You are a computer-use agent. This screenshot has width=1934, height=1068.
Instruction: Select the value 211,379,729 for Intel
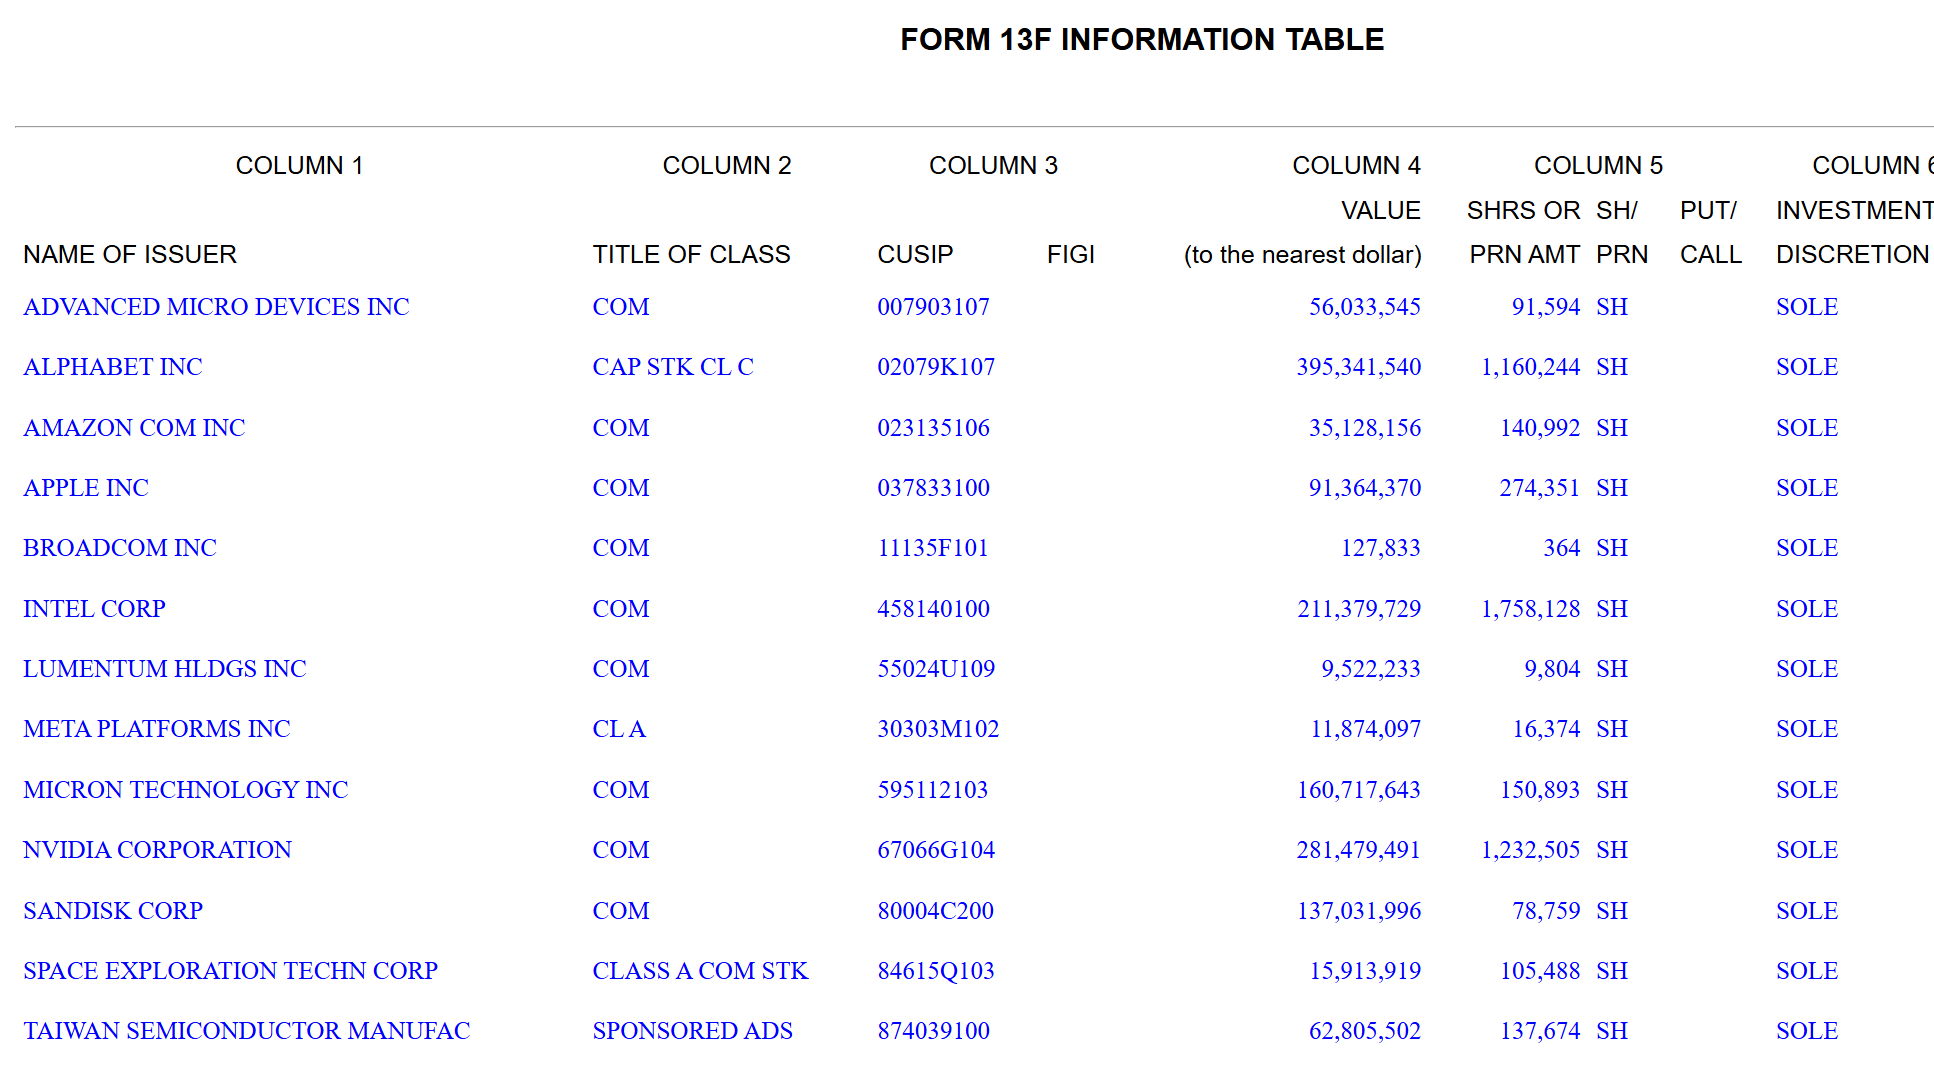coord(1359,609)
